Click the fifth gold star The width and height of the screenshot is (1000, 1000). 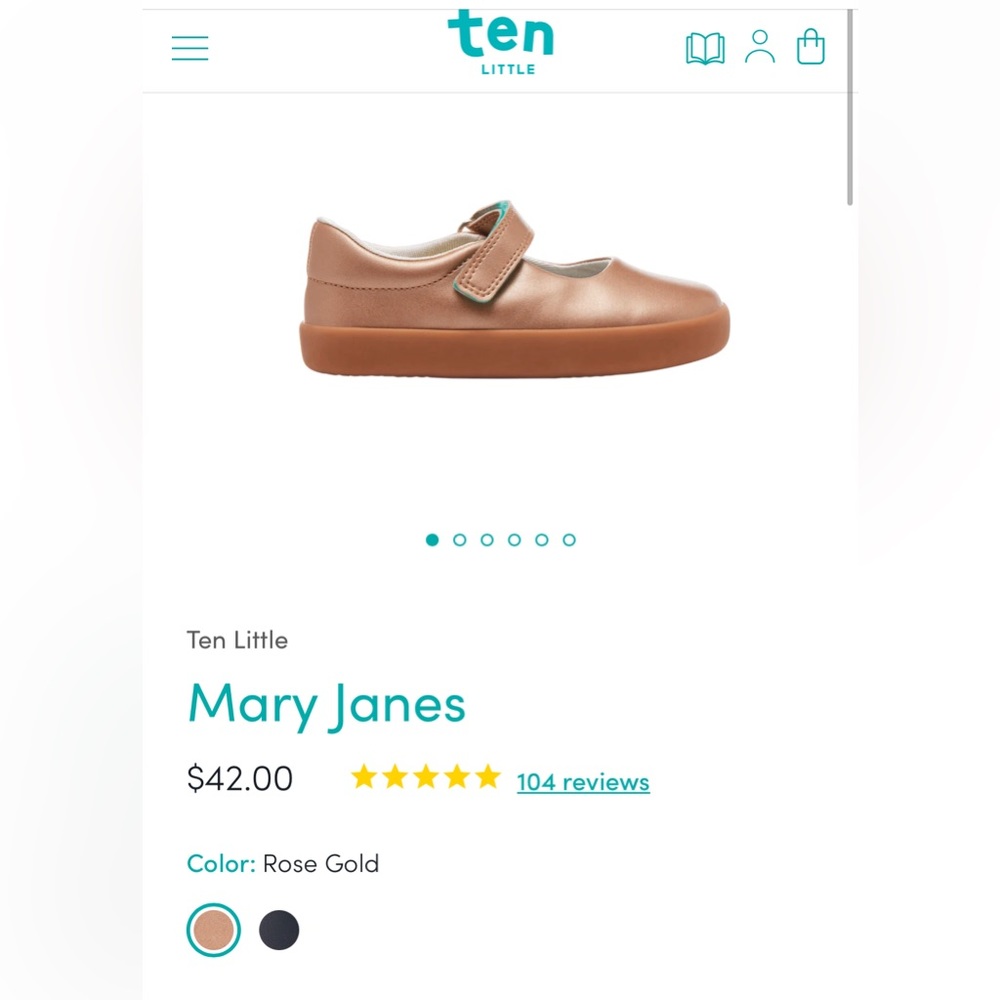pos(485,777)
